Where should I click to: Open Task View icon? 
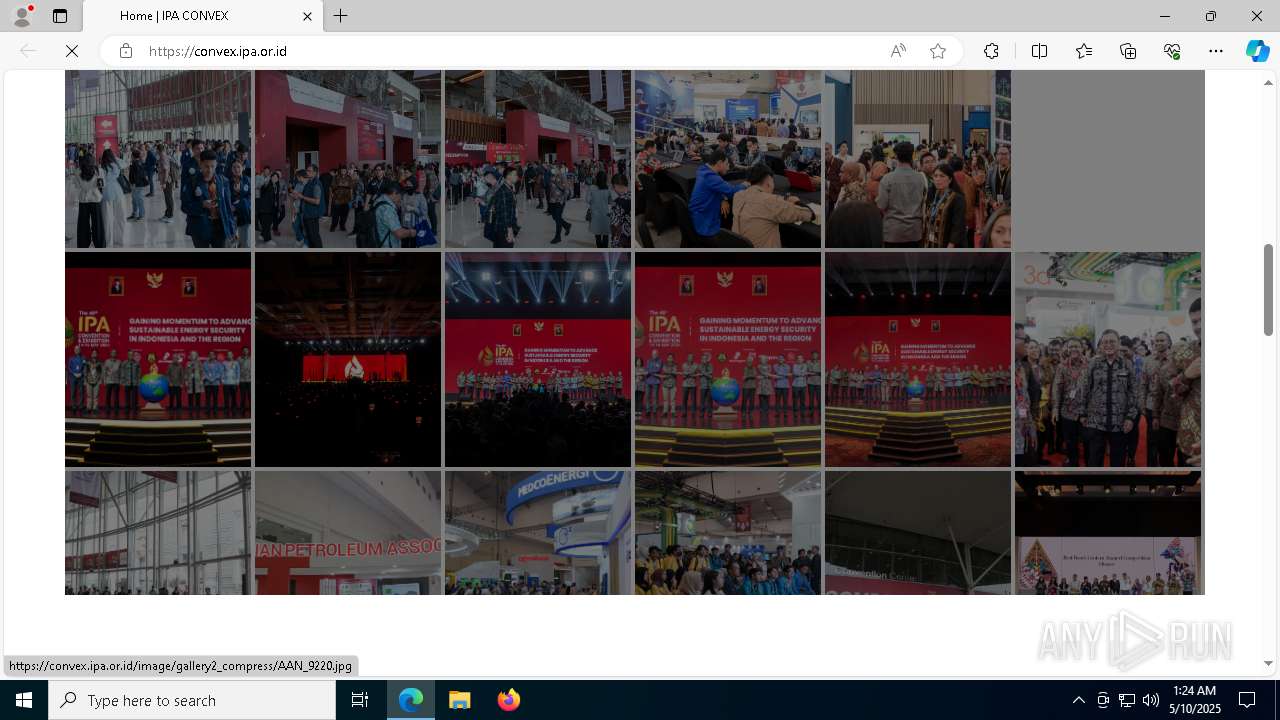(360, 700)
